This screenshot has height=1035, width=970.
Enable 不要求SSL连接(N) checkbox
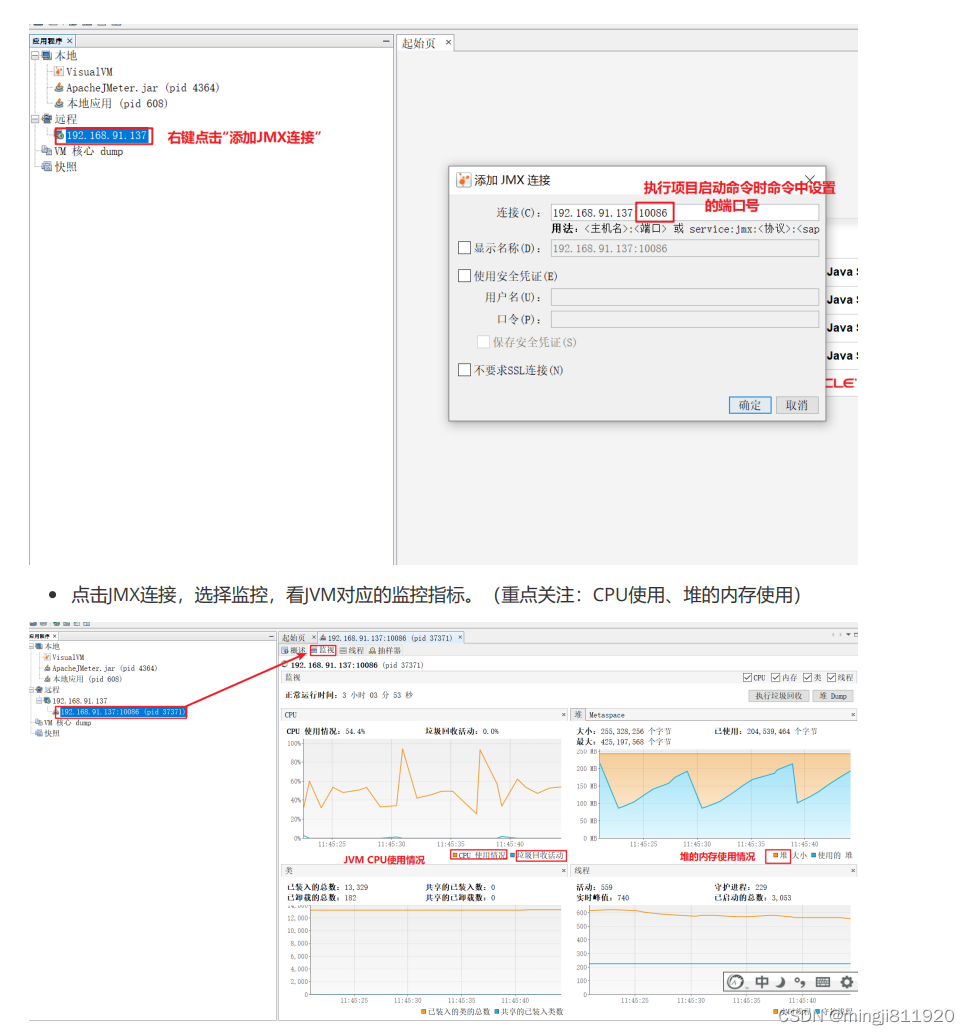point(465,370)
